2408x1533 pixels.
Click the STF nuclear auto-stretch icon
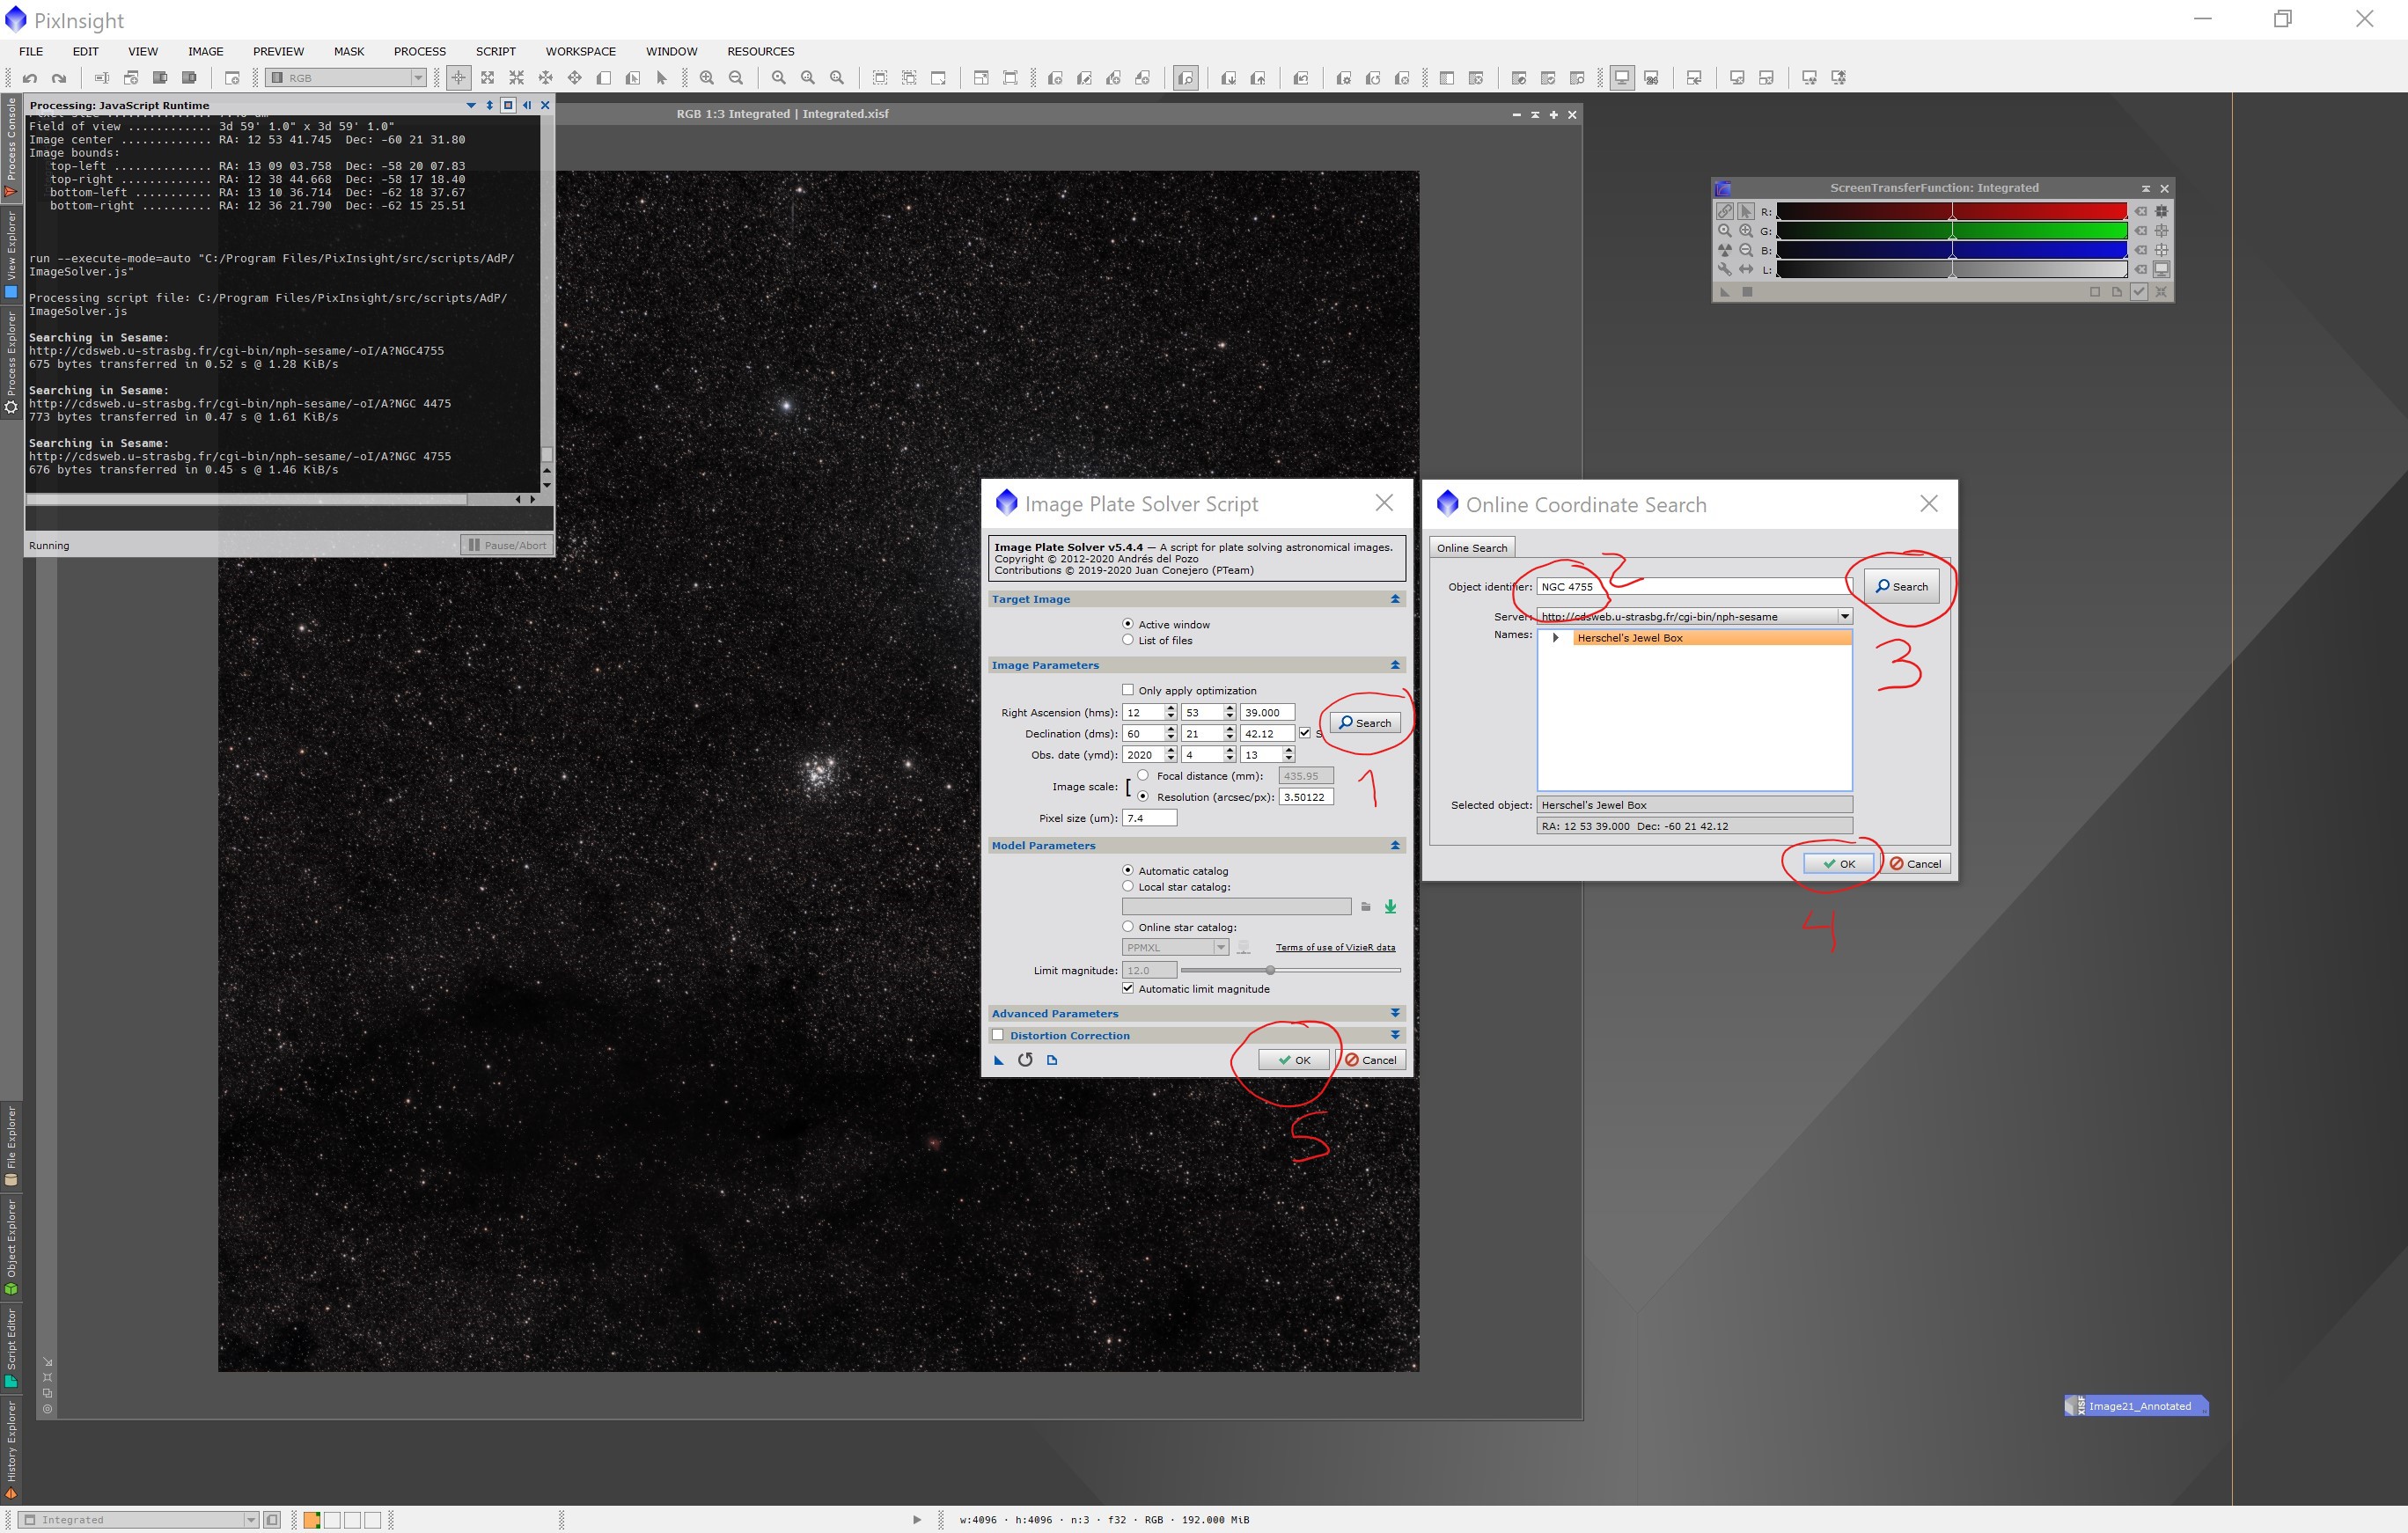(x=1725, y=250)
